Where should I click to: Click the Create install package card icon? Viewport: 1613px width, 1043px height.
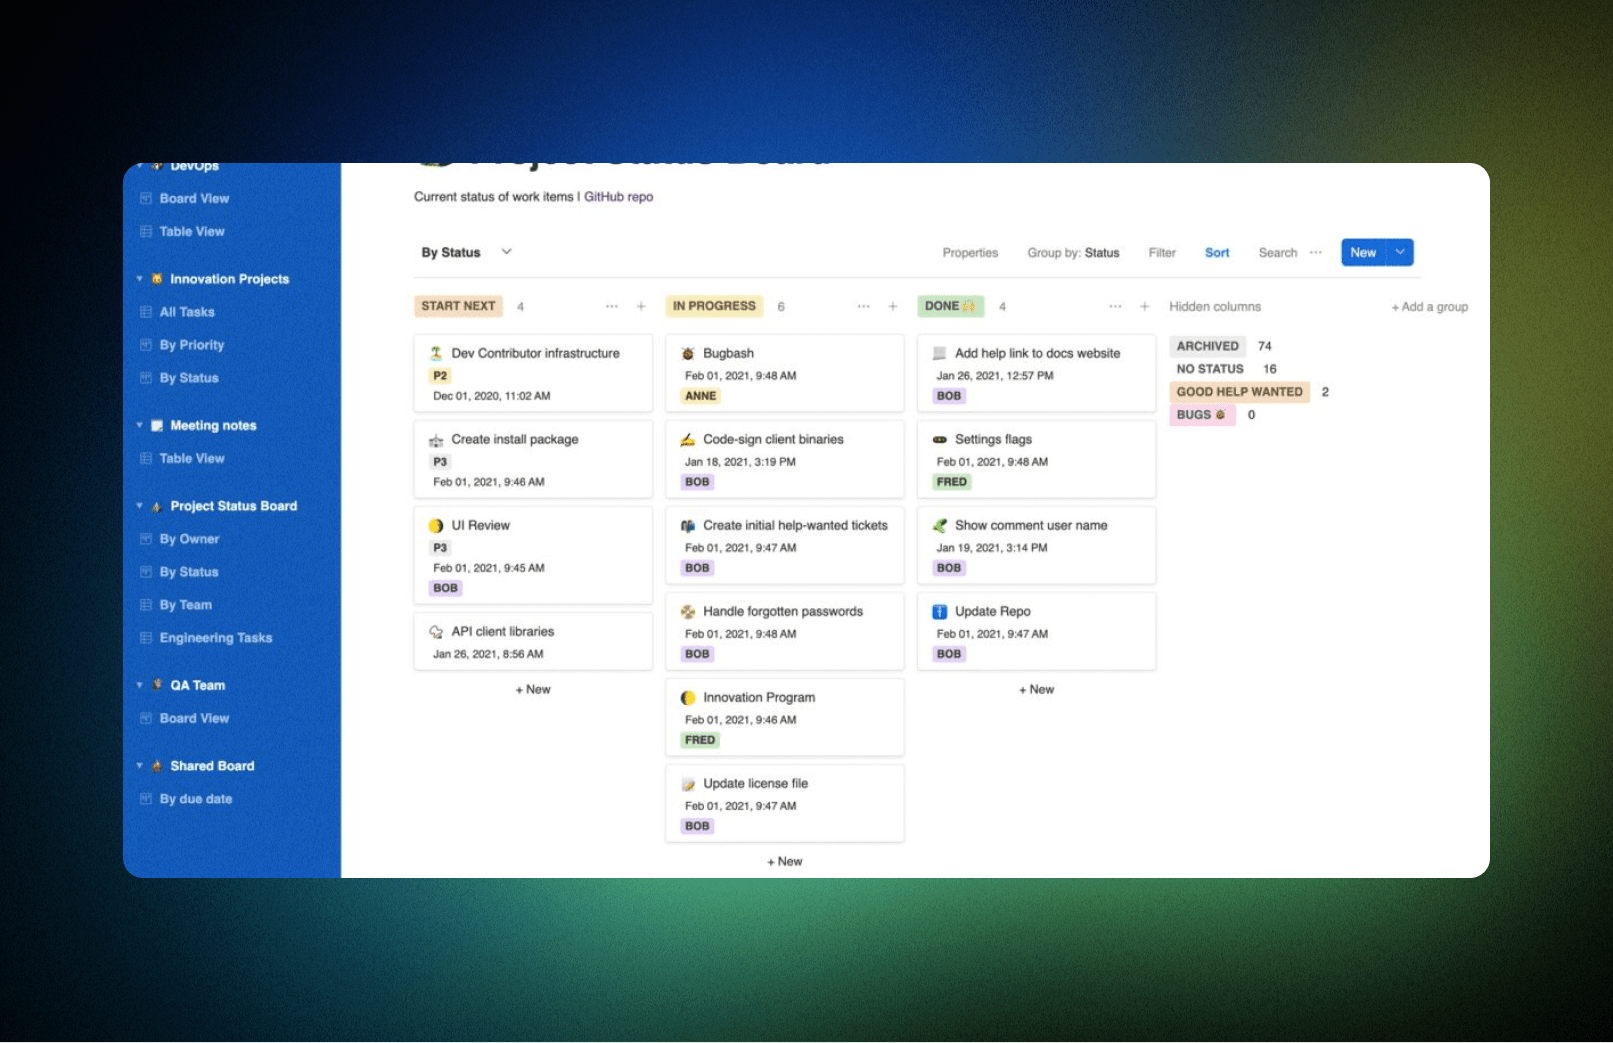(436, 440)
